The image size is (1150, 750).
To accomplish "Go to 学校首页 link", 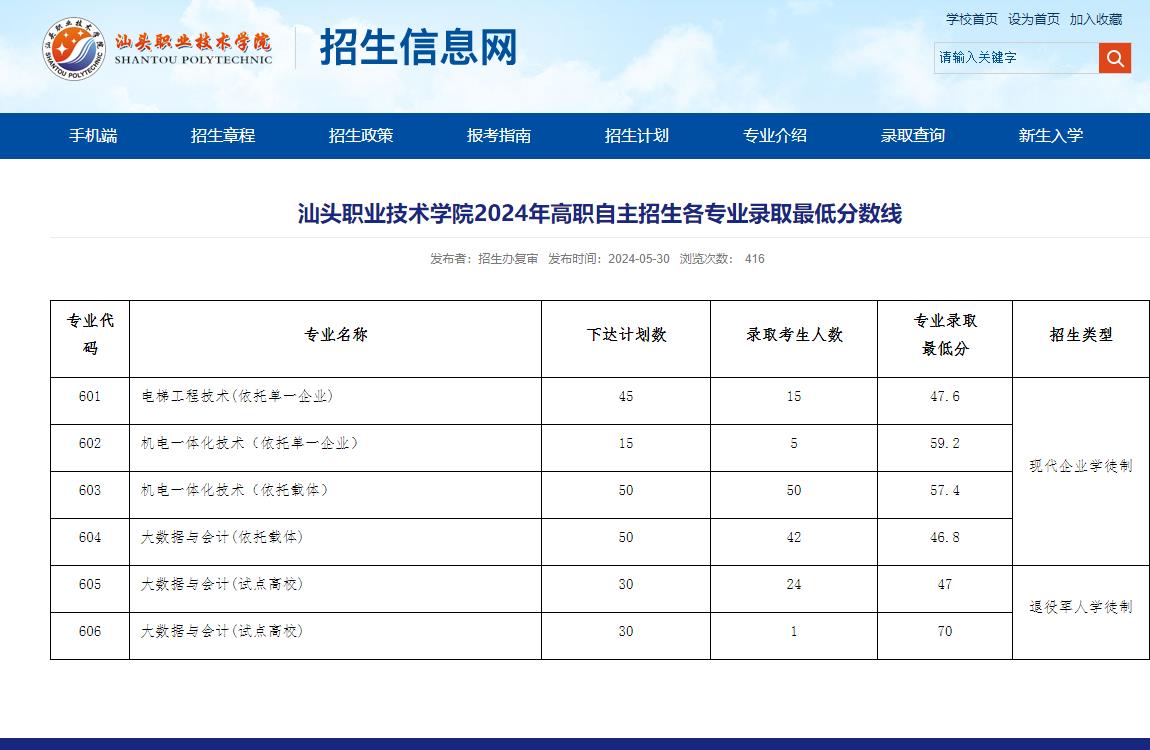I will pyautogui.click(x=972, y=19).
